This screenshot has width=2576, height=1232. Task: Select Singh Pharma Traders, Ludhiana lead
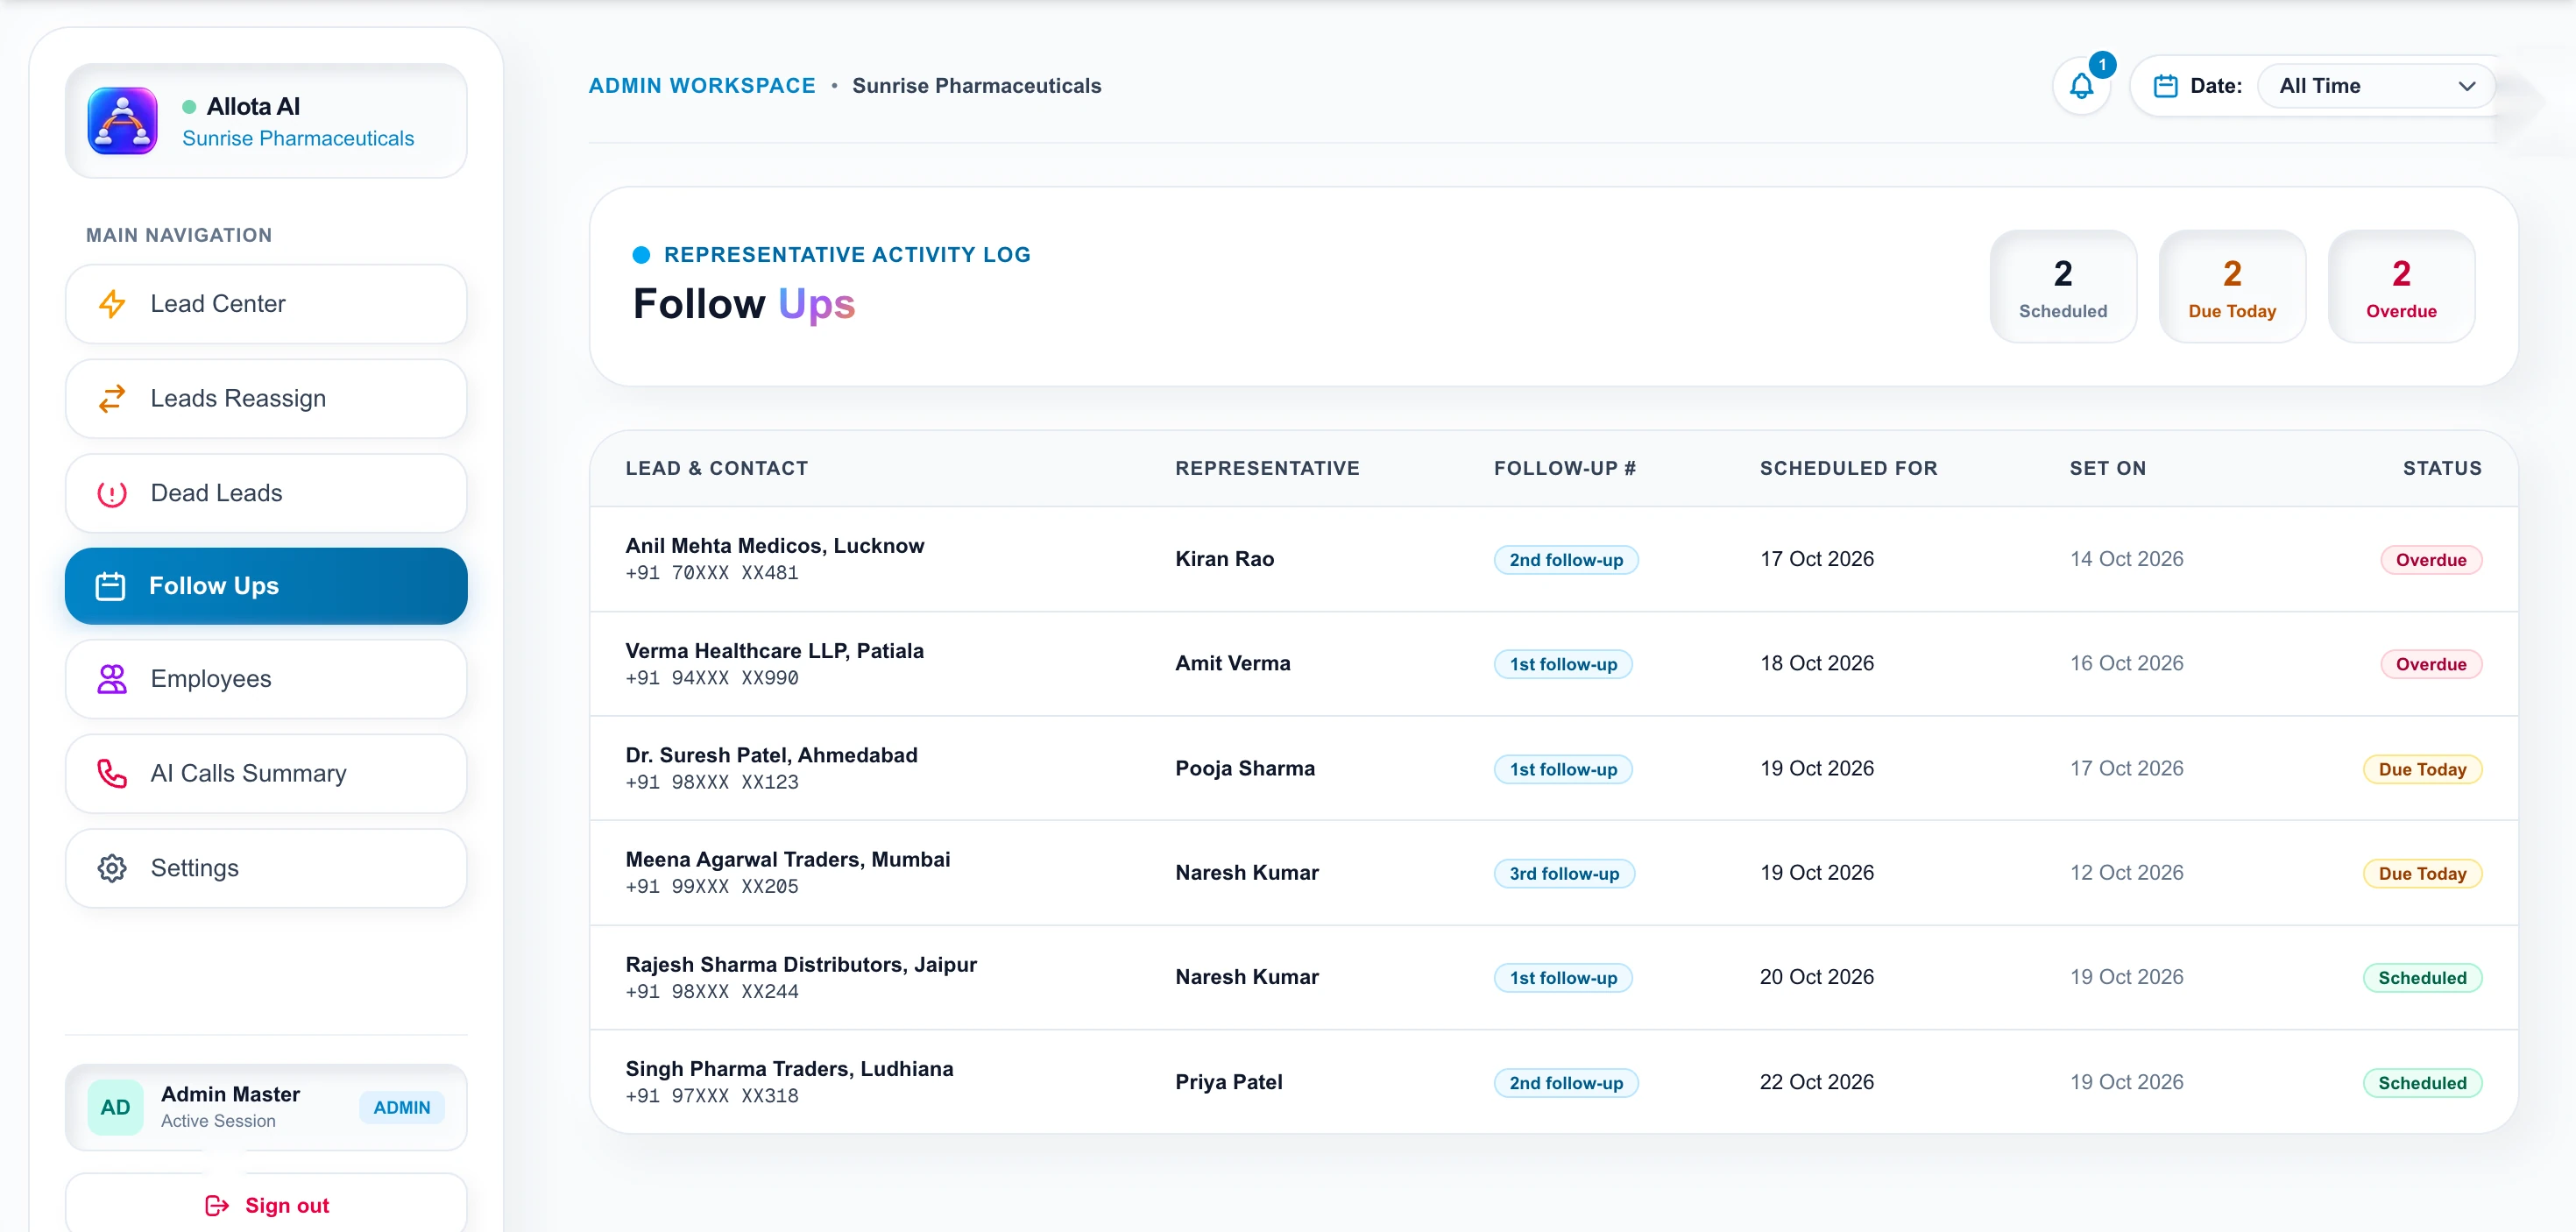789,1069
